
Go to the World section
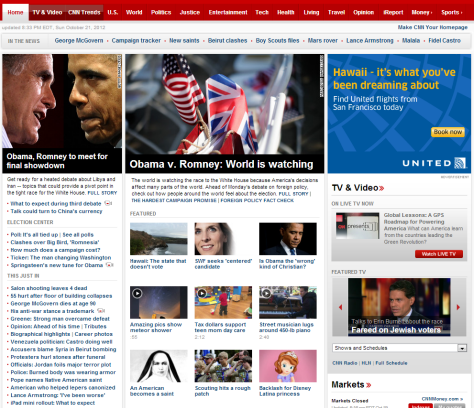pyautogui.click(x=134, y=12)
